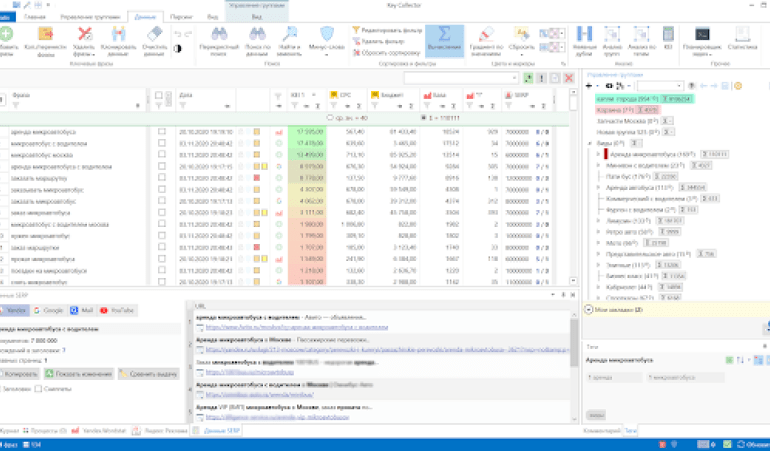Click the red X button beside quick filter

[569, 78]
